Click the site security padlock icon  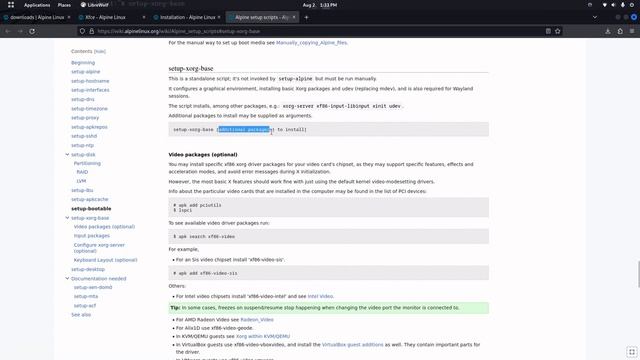pyautogui.click(x=91, y=31)
